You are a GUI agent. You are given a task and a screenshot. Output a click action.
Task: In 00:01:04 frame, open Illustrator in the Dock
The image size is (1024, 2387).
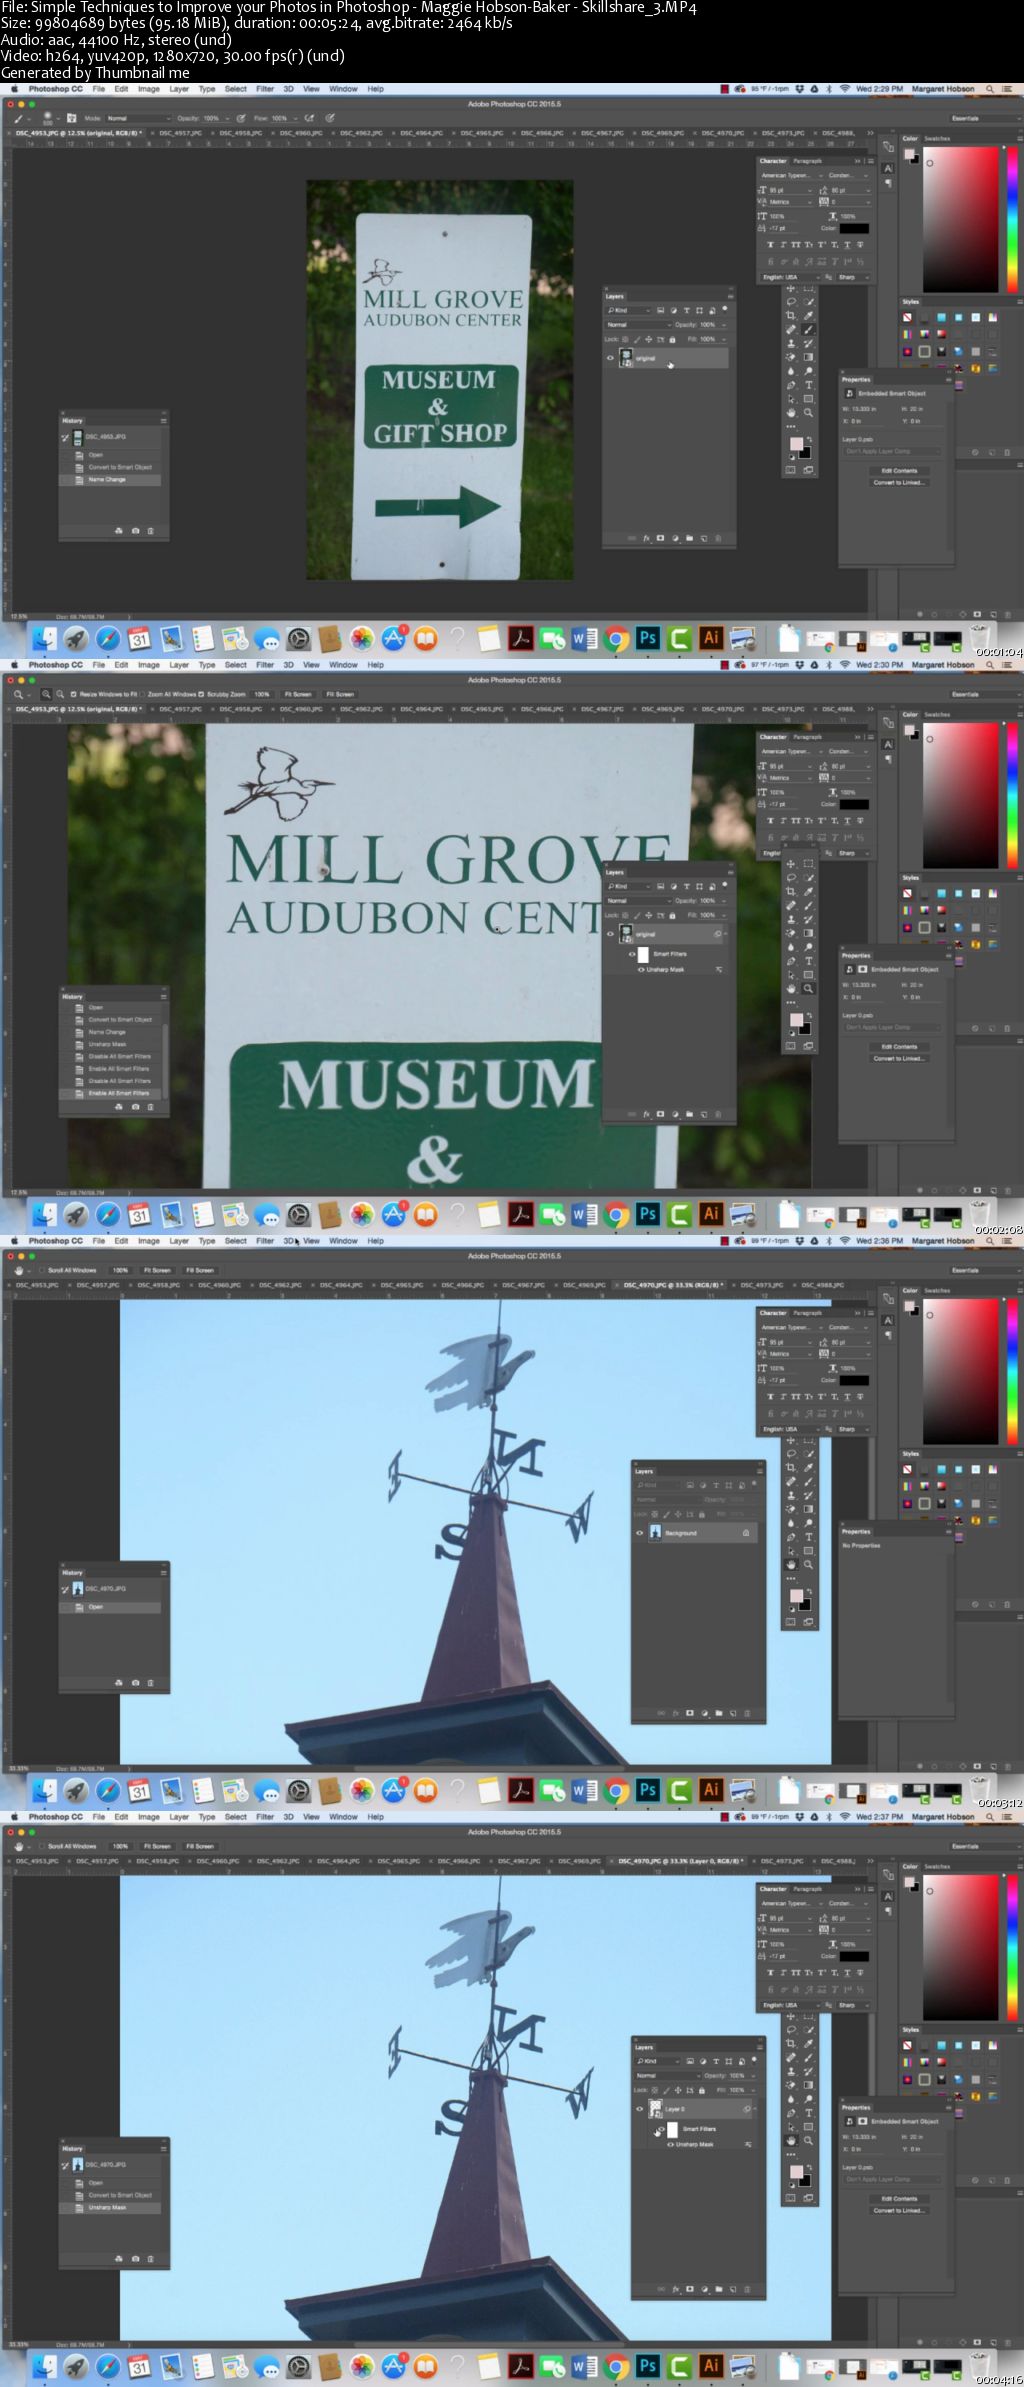(711, 638)
